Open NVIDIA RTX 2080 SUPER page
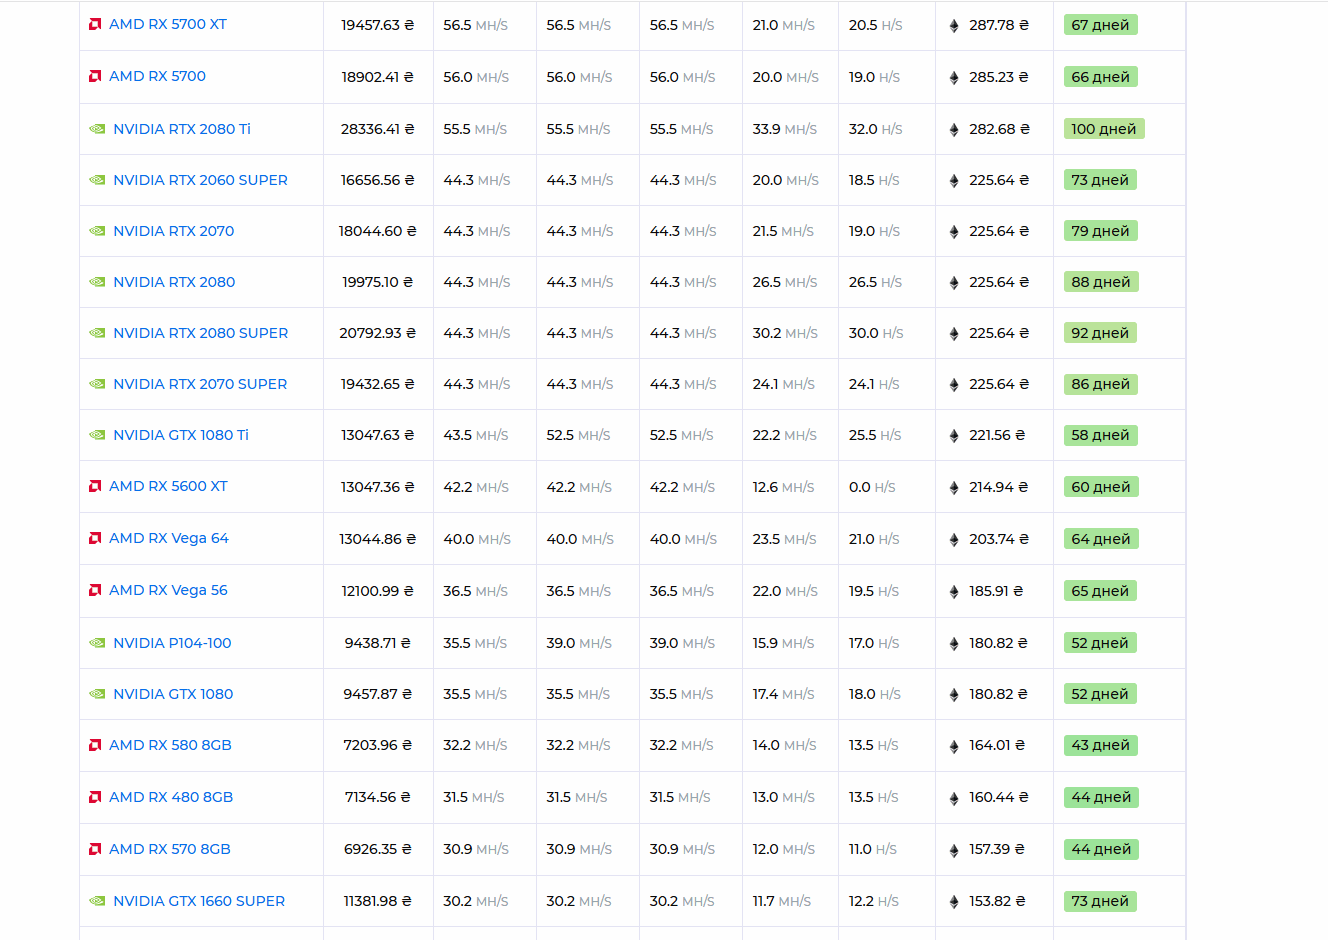1328x940 pixels. tap(201, 333)
